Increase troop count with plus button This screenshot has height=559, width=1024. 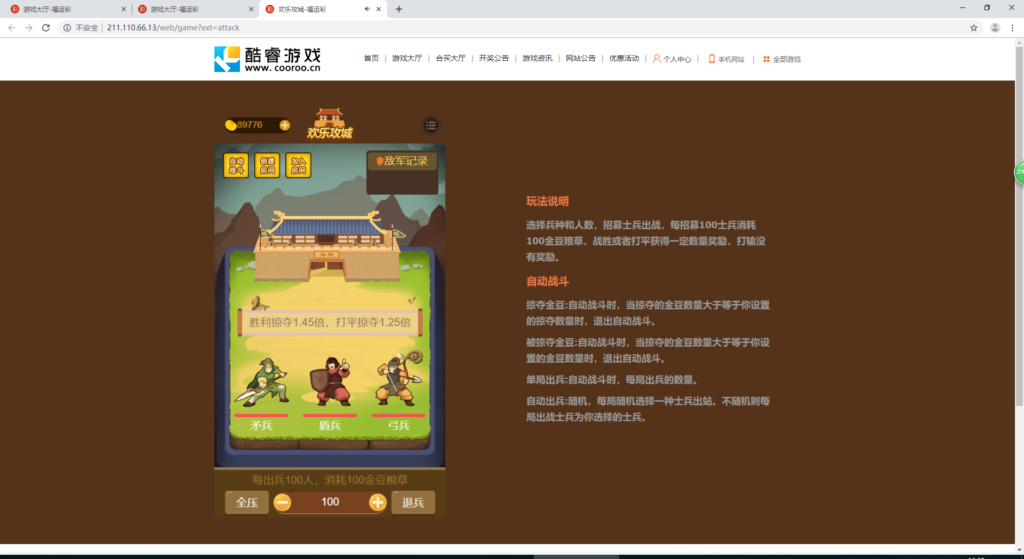coord(377,502)
